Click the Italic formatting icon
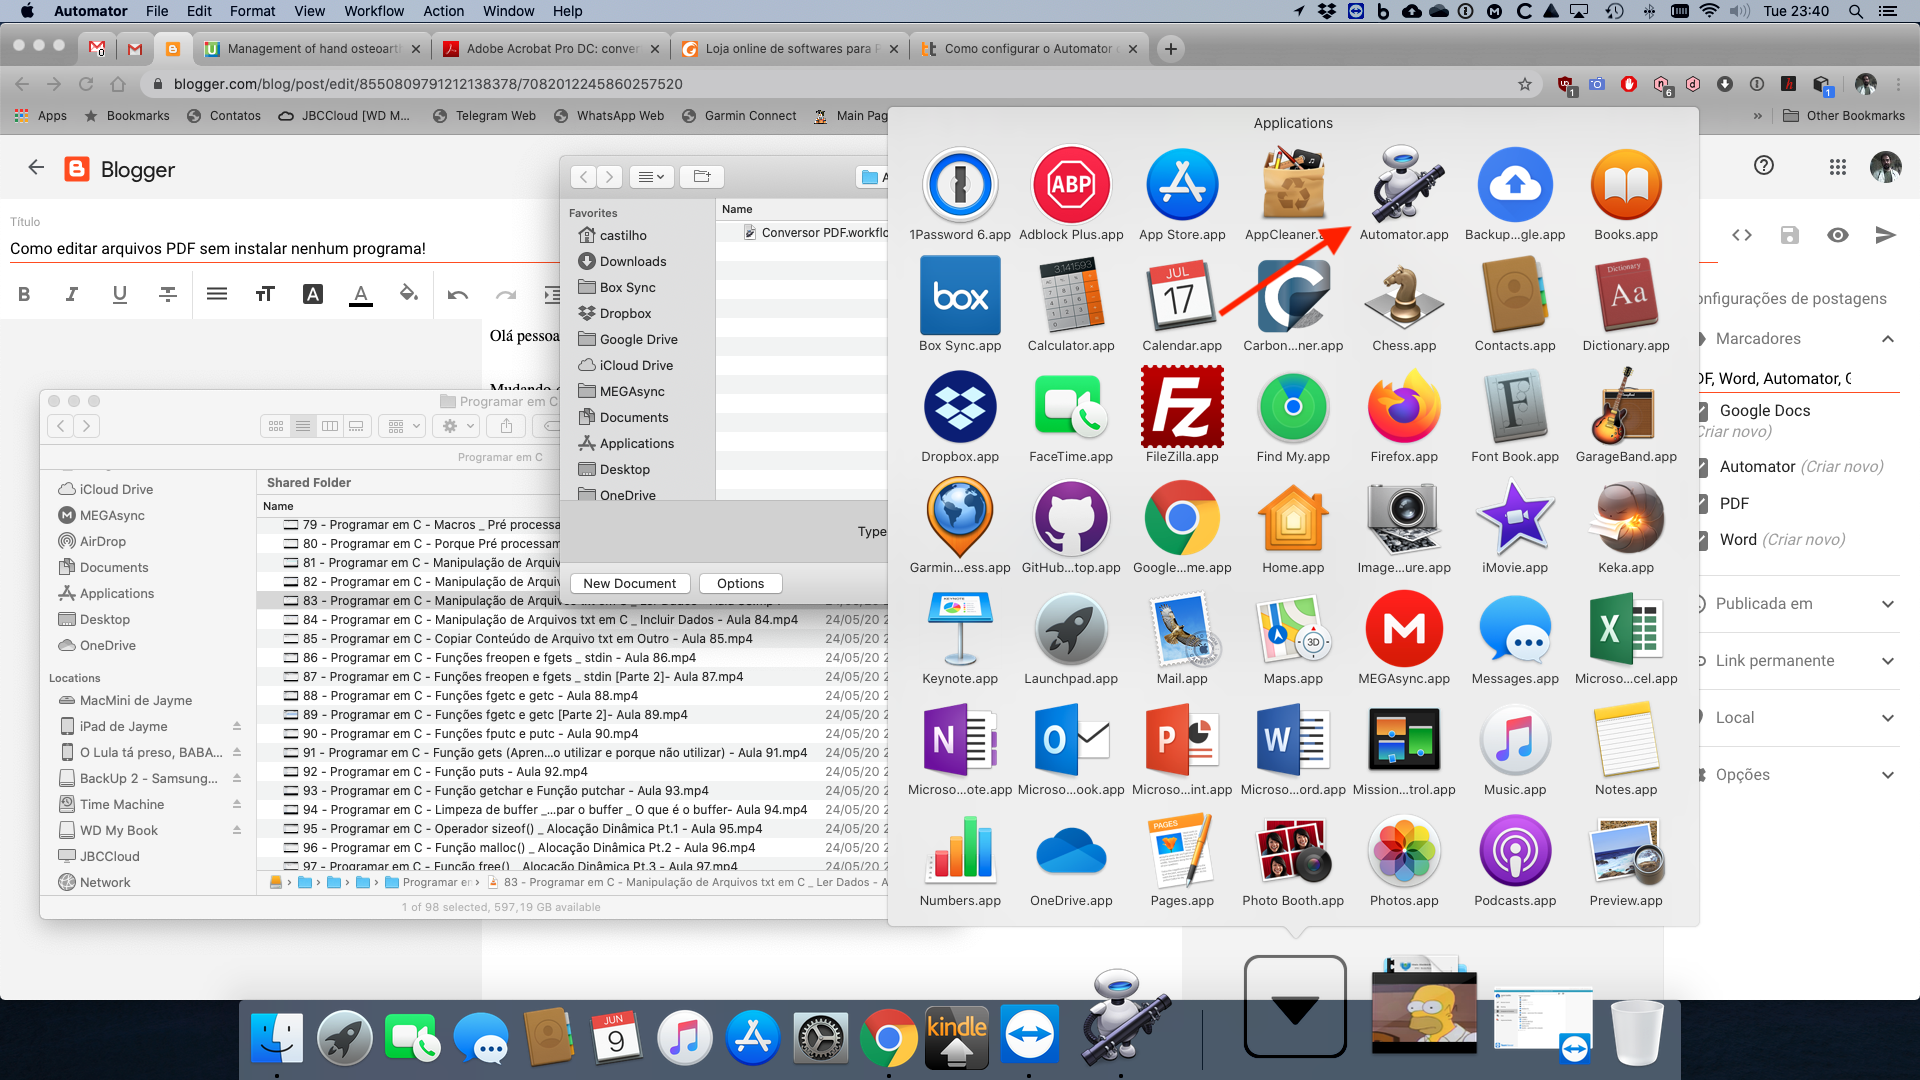 coord(72,294)
